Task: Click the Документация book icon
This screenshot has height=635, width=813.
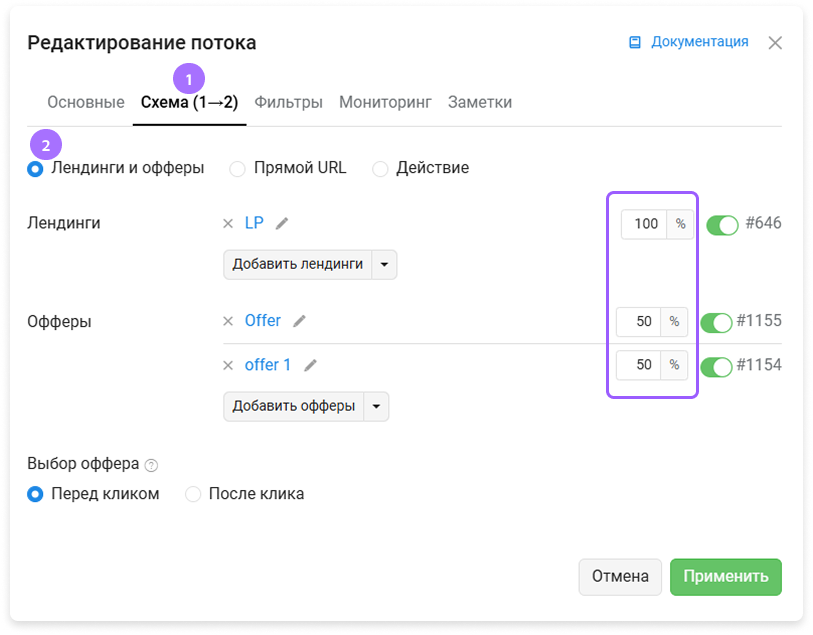Action: coord(635,43)
